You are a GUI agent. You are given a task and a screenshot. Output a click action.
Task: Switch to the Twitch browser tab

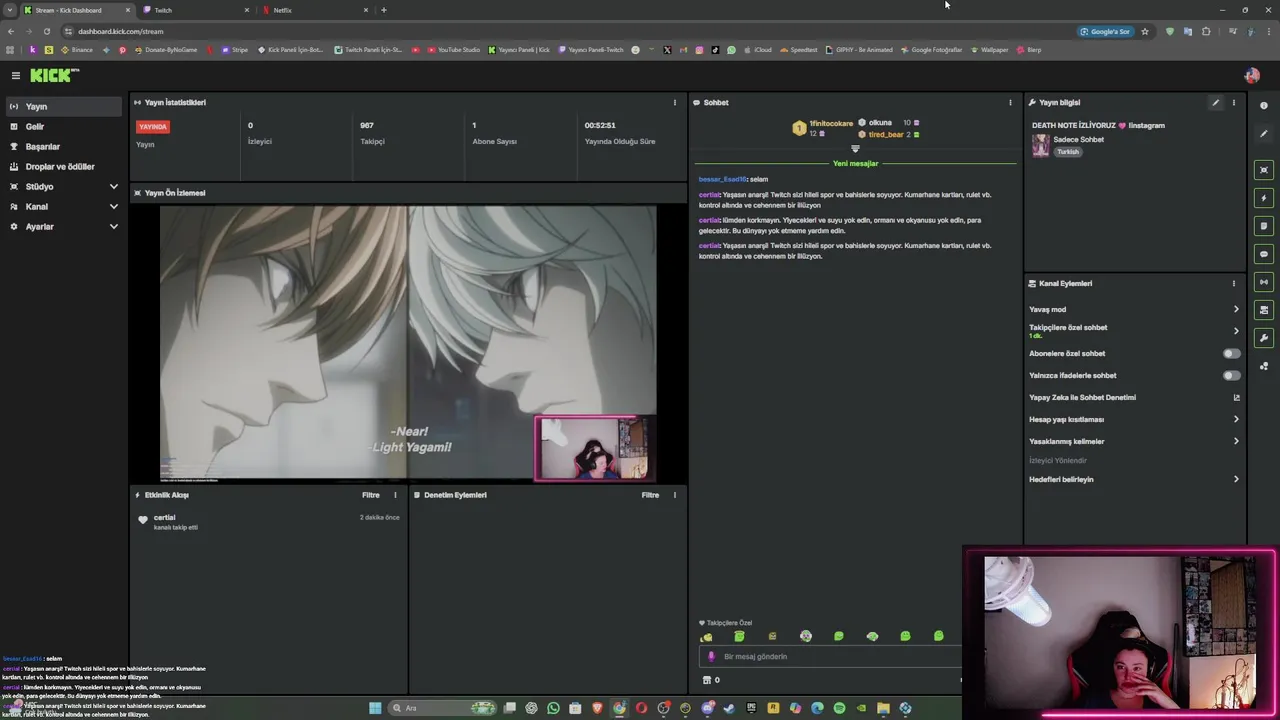(195, 10)
